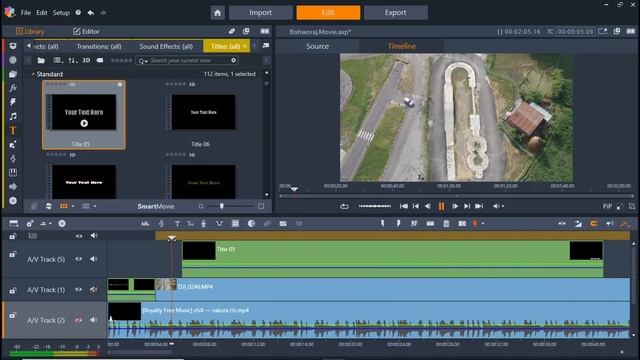The height and width of the screenshot is (360, 640).
Task: Step back one frame
Action: [416, 206]
